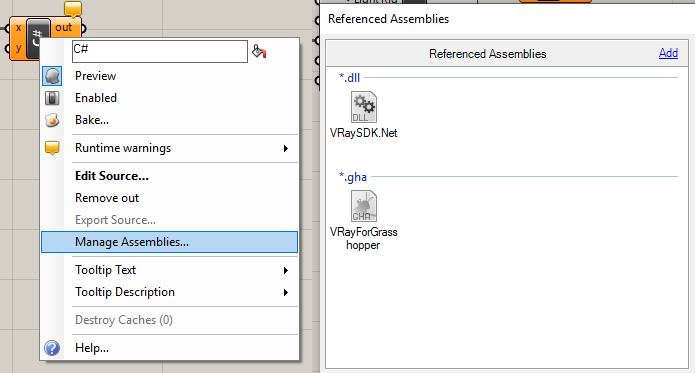Click the VRaySDK.Net DLL file icon
This screenshot has height=373, width=695.
[364, 107]
